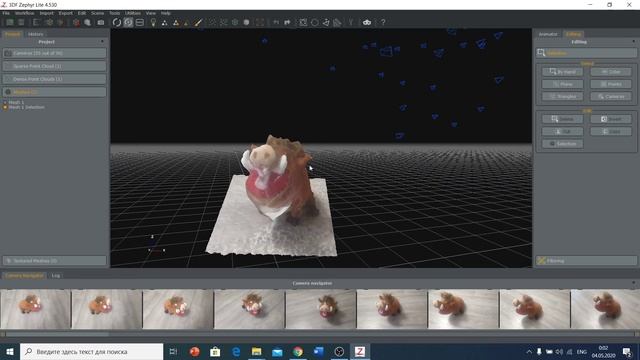The image size is (640, 360).
Task: Click the taskbar clock showing 04.05.2020
Action: click(603, 351)
